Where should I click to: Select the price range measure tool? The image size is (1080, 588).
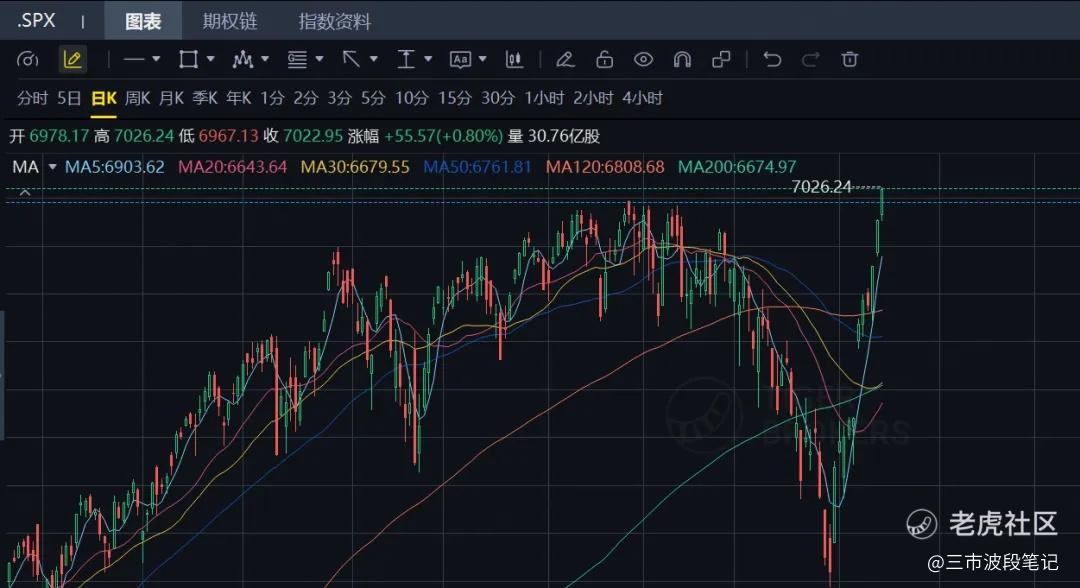pyautogui.click(x=406, y=60)
